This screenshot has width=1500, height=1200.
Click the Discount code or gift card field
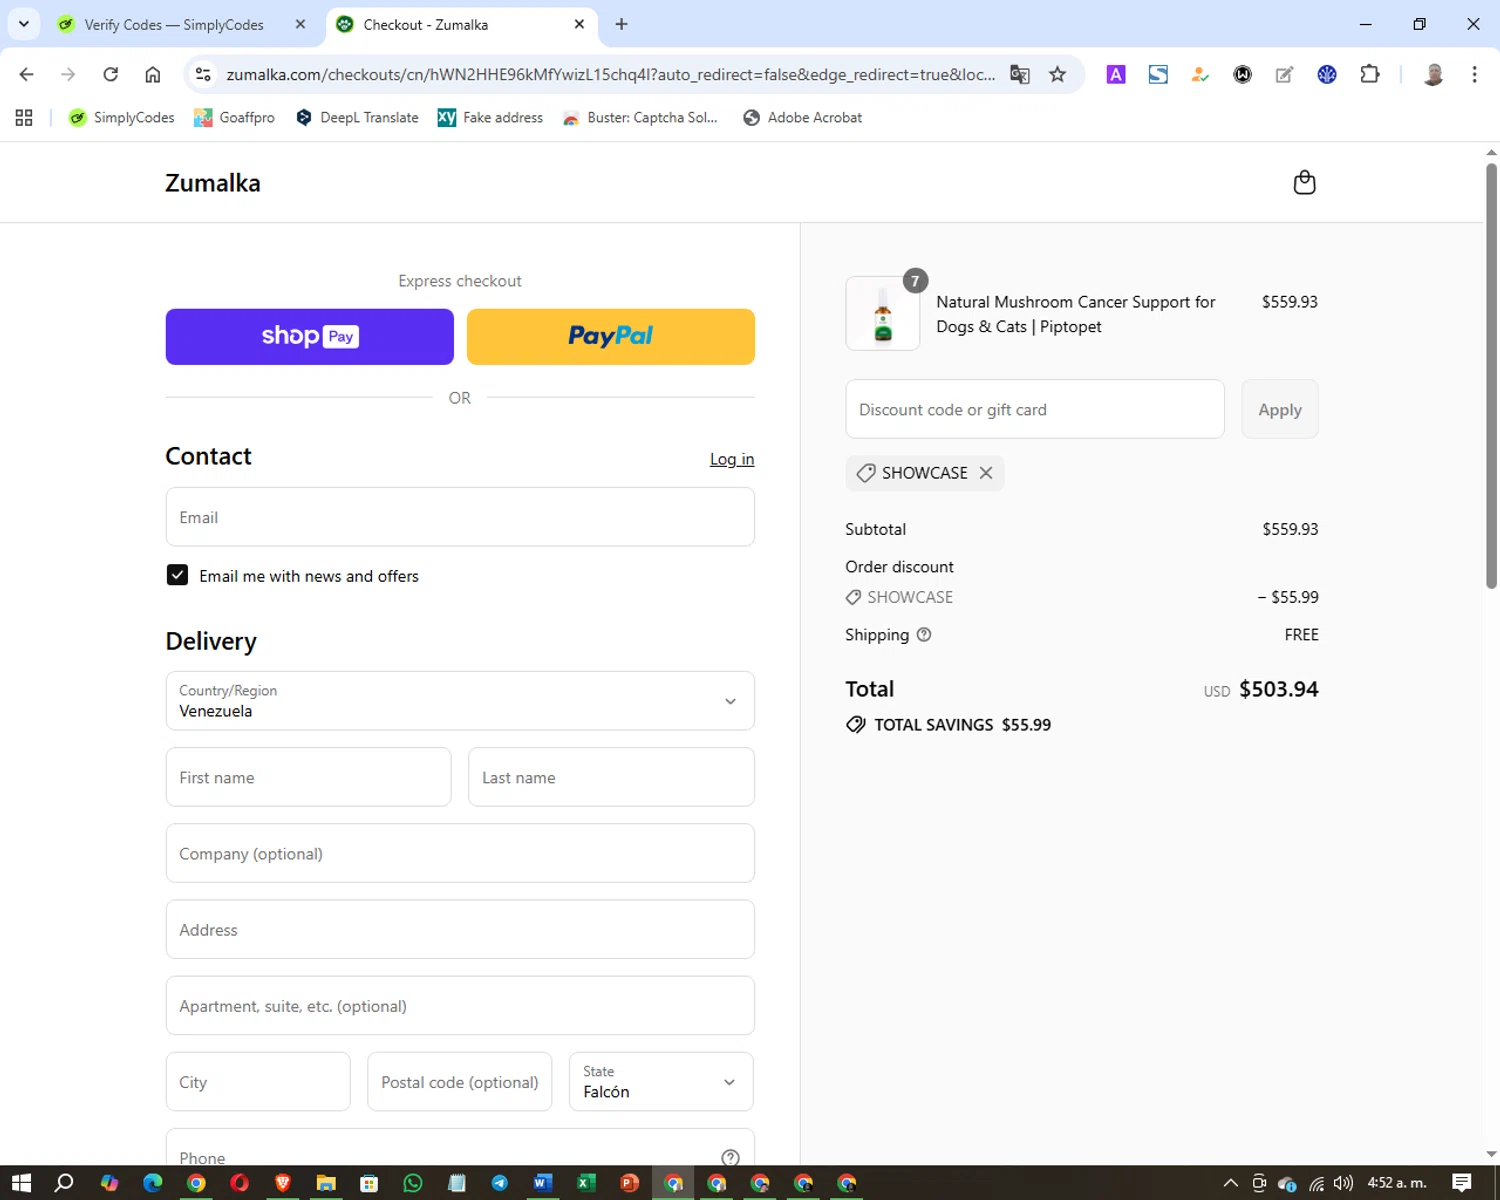(1035, 409)
